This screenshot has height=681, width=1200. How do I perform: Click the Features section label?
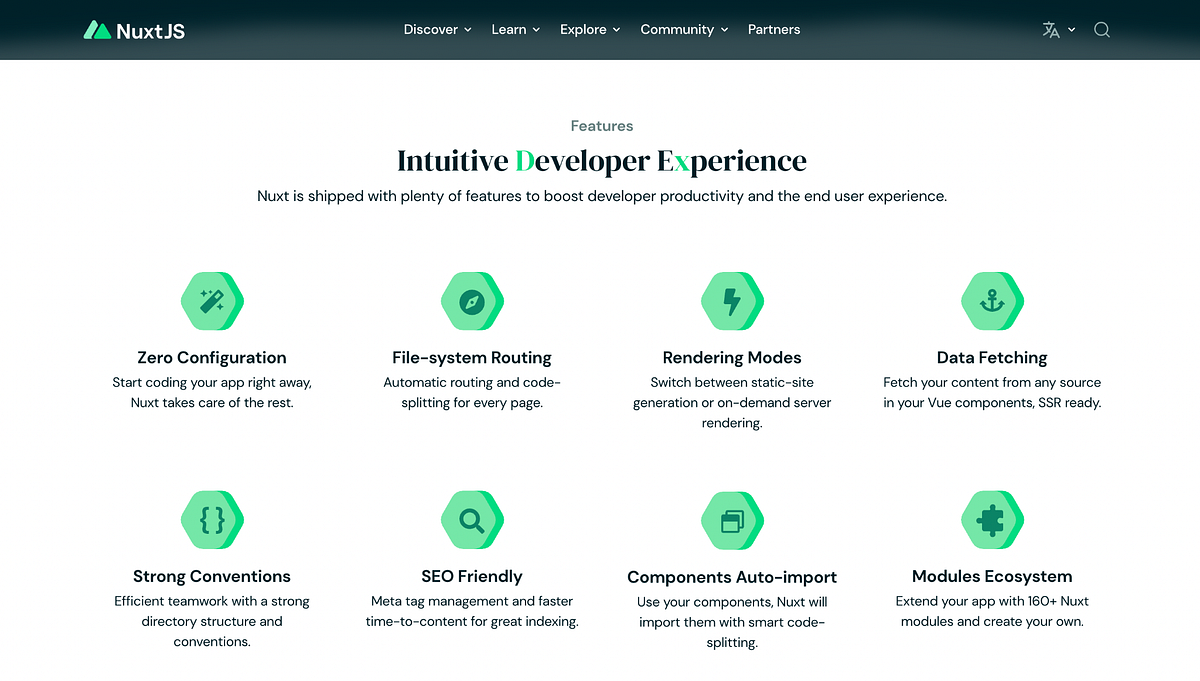click(601, 125)
